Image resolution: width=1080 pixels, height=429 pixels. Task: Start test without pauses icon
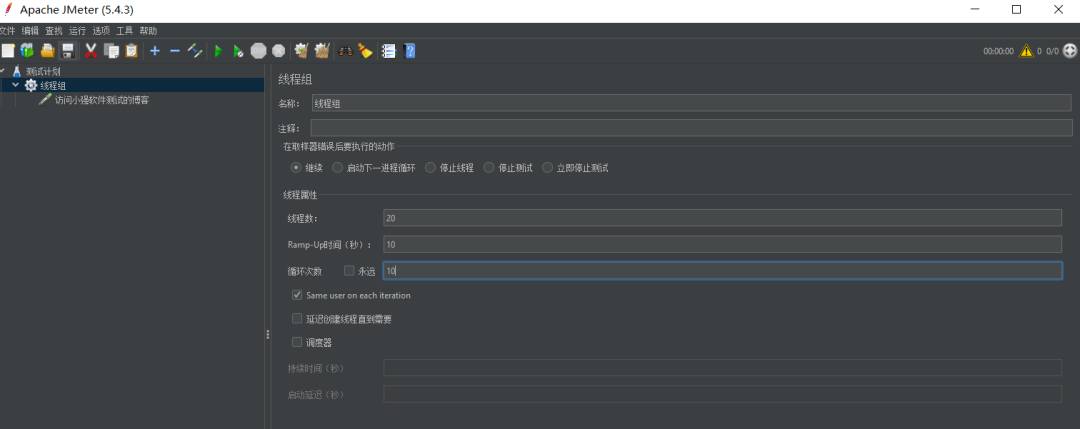[x=238, y=50]
